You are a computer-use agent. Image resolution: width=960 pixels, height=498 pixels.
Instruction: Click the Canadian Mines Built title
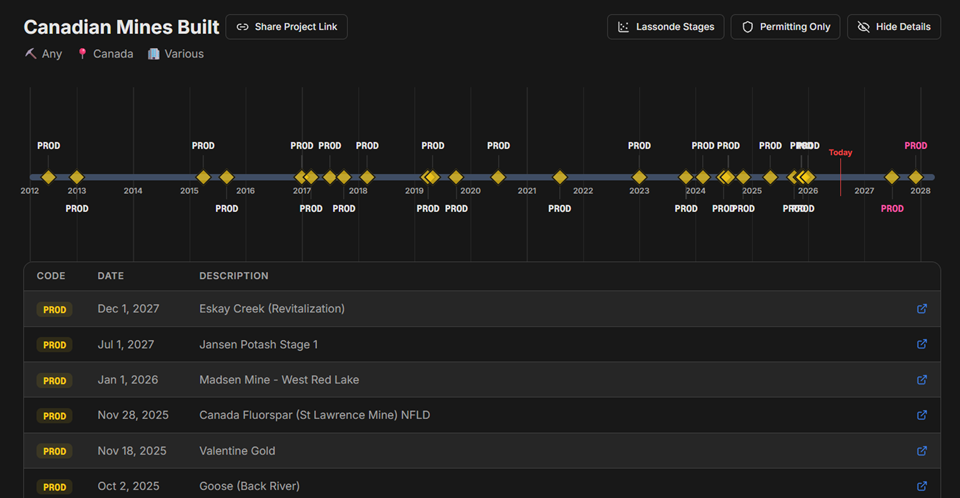(x=121, y=27)
